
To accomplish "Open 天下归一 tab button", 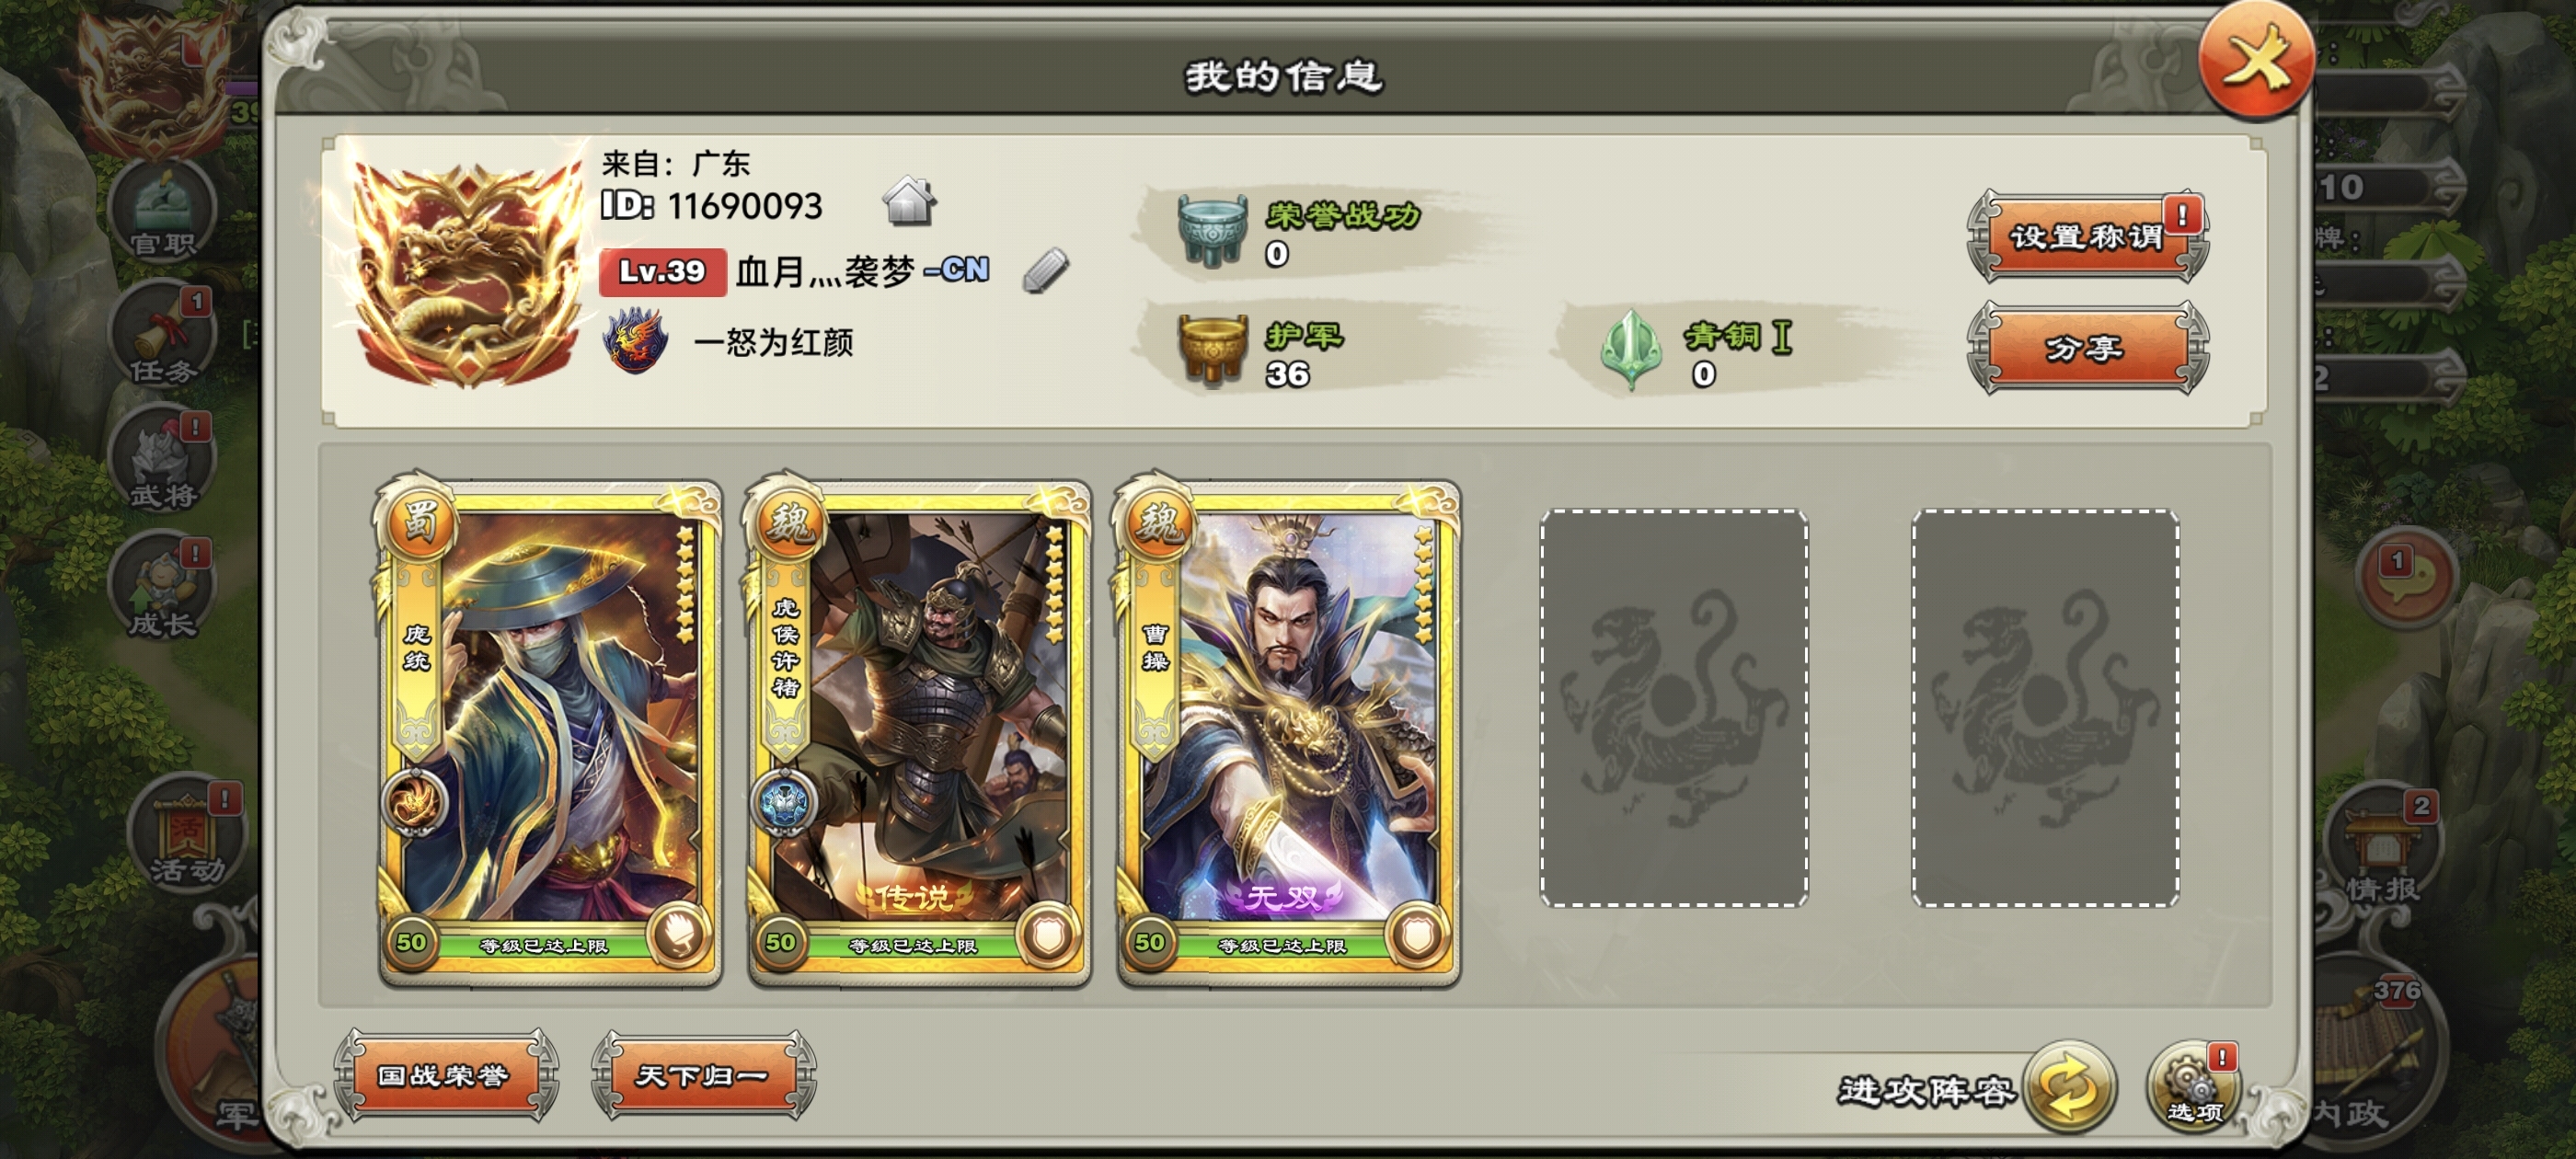I will click(703, 1076).
